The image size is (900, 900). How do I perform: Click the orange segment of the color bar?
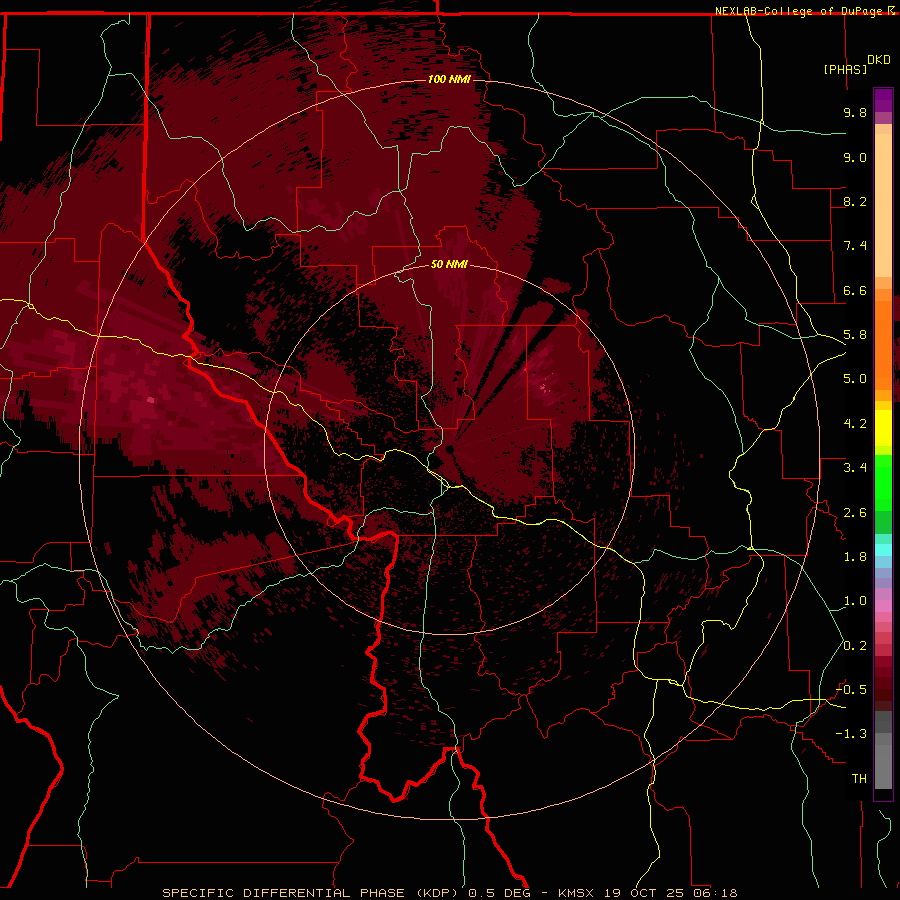pyautogui.click(x=883, y=344)
